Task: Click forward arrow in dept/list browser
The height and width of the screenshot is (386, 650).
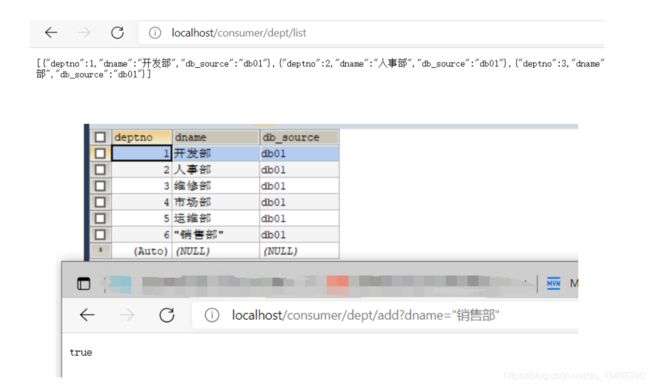Action: tap(84, 32)
